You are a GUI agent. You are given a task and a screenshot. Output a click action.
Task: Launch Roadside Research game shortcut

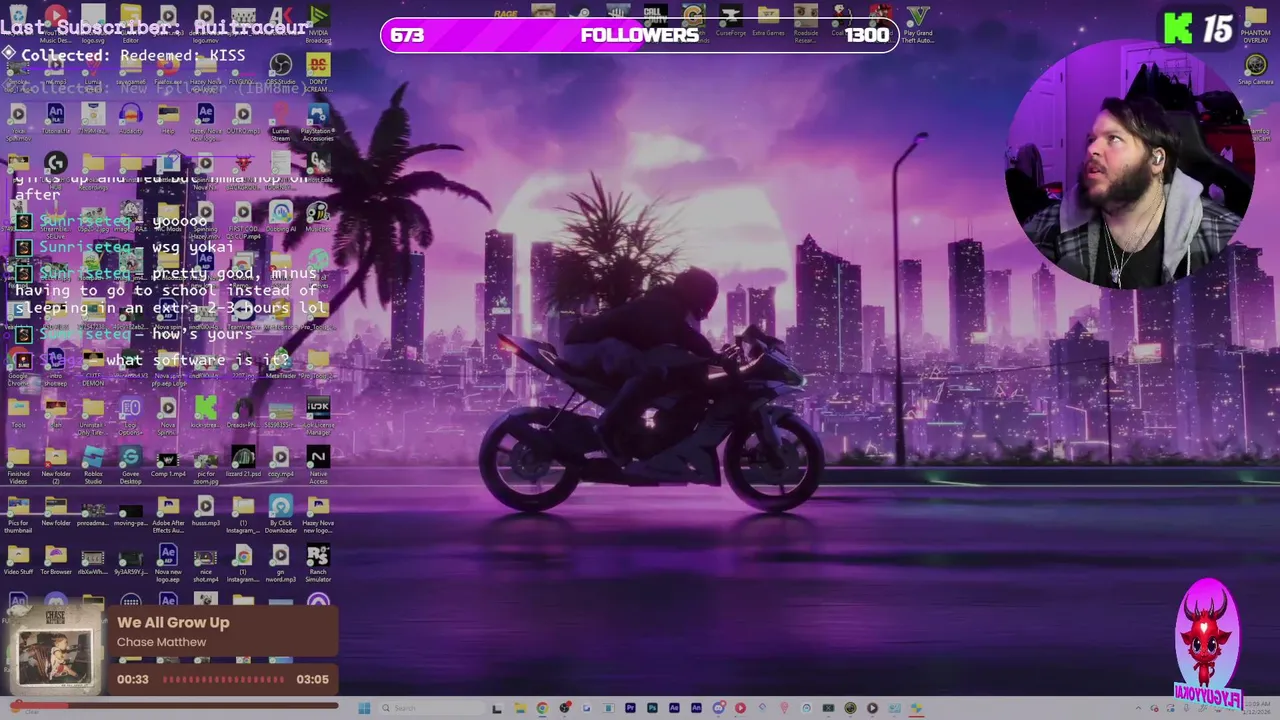tap(805, 25)
